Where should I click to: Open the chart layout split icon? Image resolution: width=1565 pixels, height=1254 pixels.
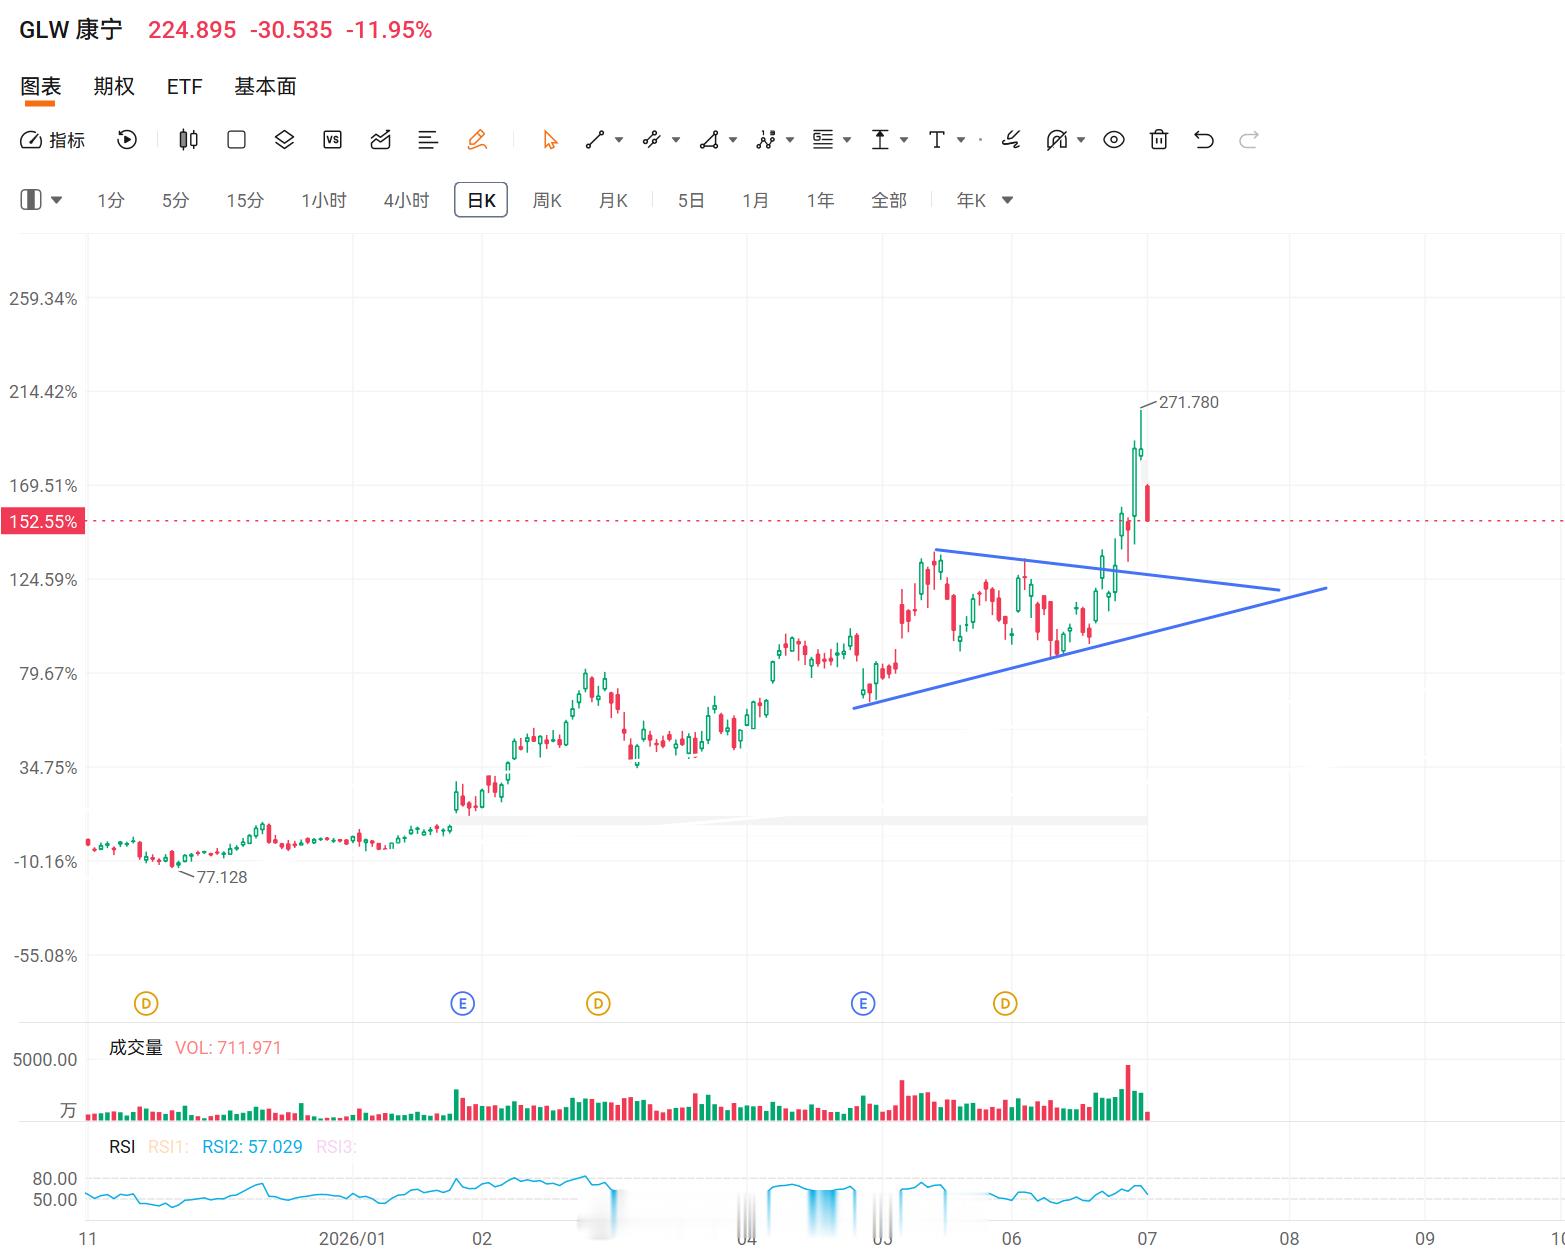31,200
